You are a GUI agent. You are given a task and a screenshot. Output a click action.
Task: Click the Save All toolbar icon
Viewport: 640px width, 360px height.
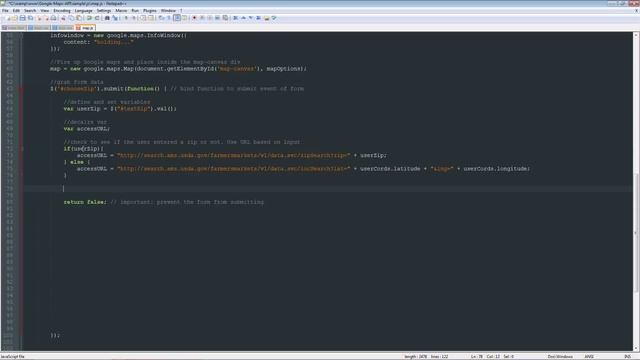pos(31,18)
